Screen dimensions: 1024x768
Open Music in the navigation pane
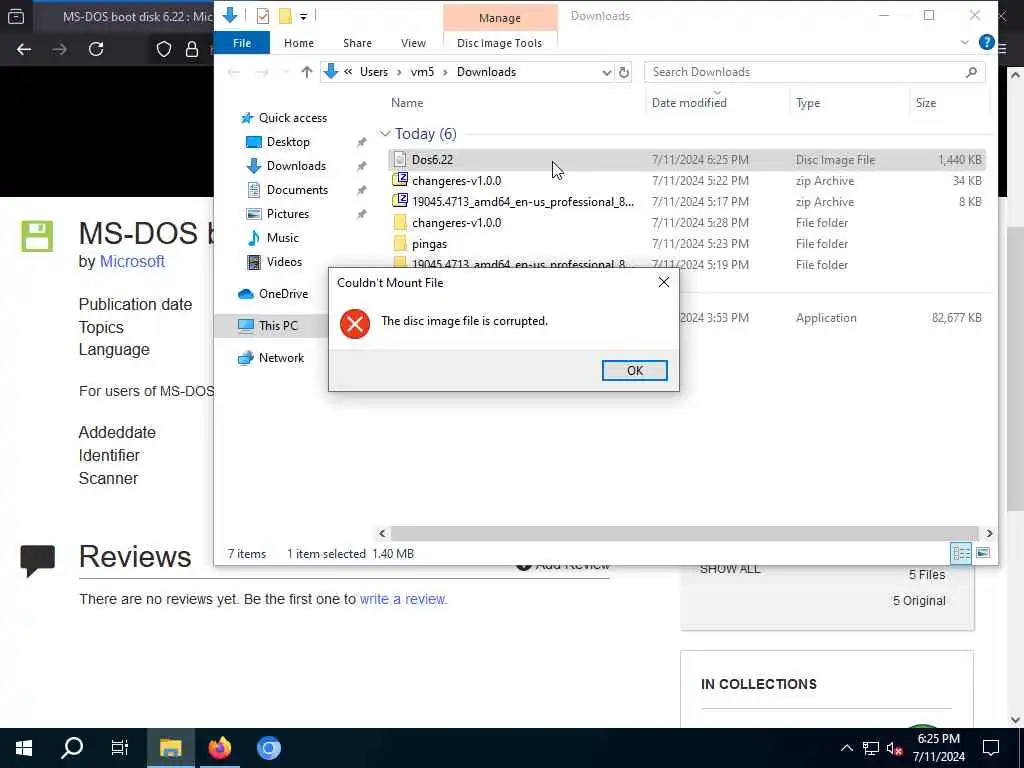pos(282,238)
